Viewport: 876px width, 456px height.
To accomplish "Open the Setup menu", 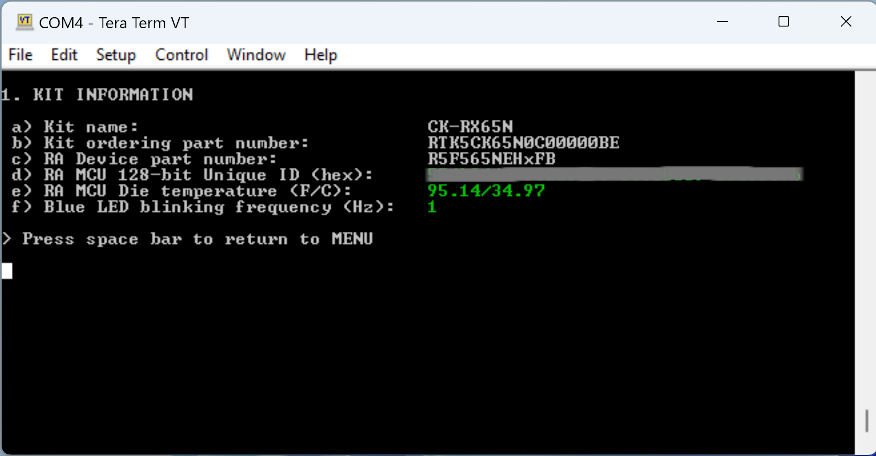I will [116, 55].
